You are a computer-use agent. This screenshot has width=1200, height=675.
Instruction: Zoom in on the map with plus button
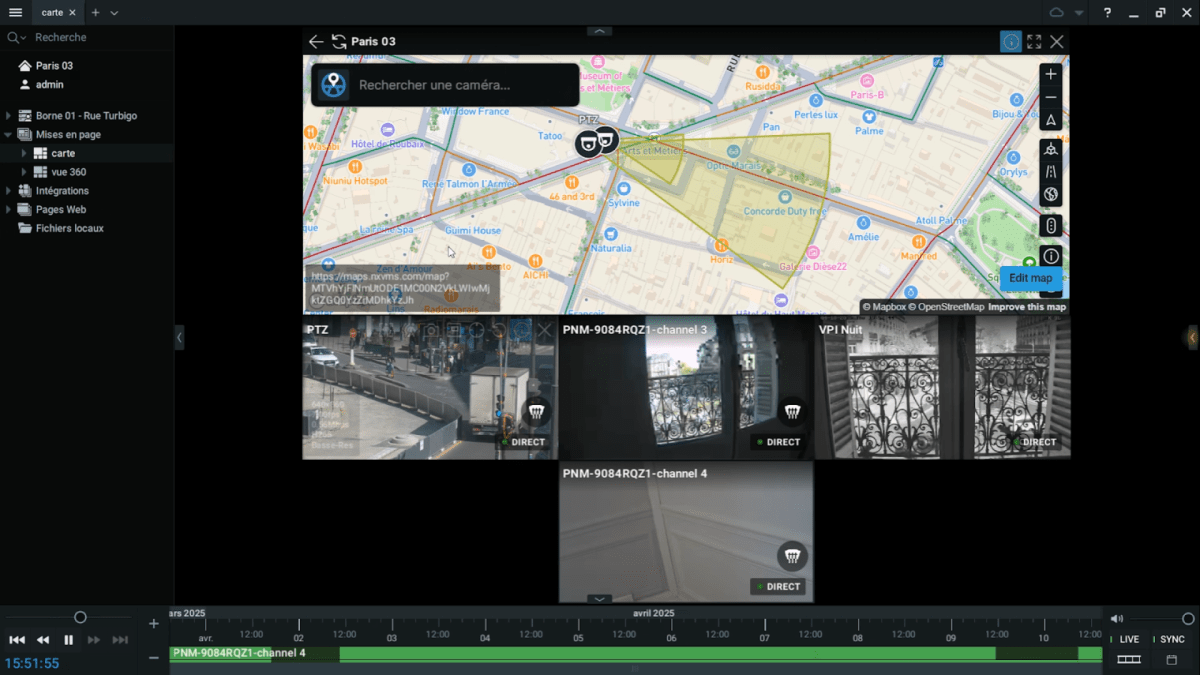(x=1050, y=74)
